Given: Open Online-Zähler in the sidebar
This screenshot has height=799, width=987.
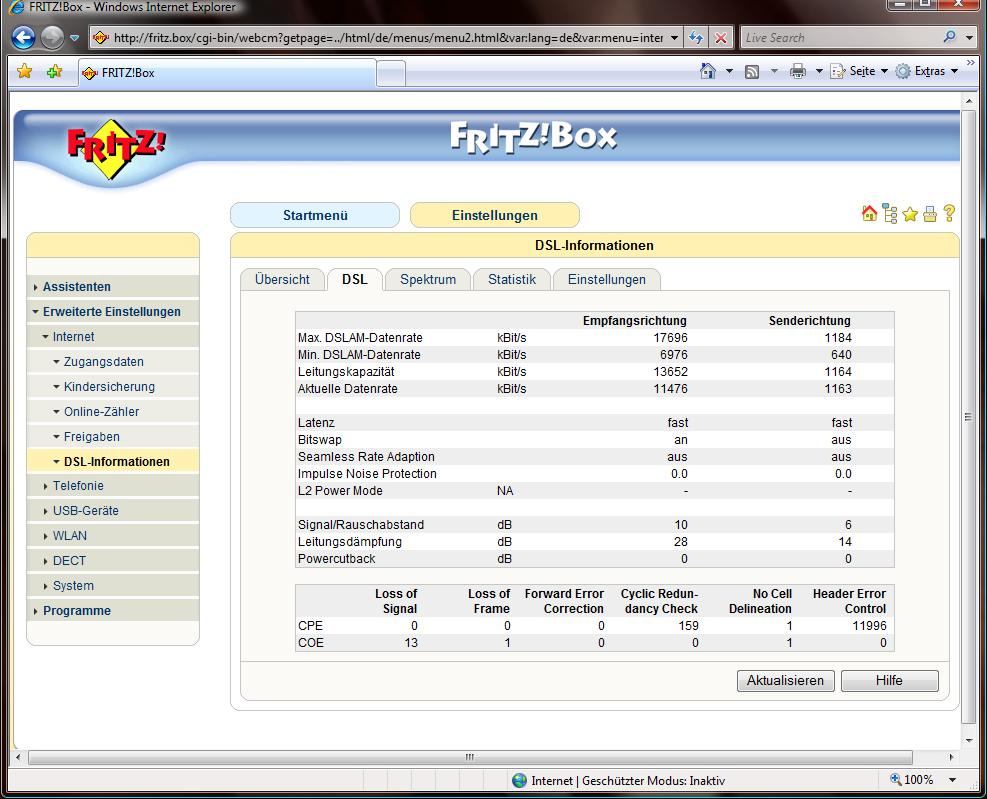Looking at the screenshot, I should click(x=113, y=412).
